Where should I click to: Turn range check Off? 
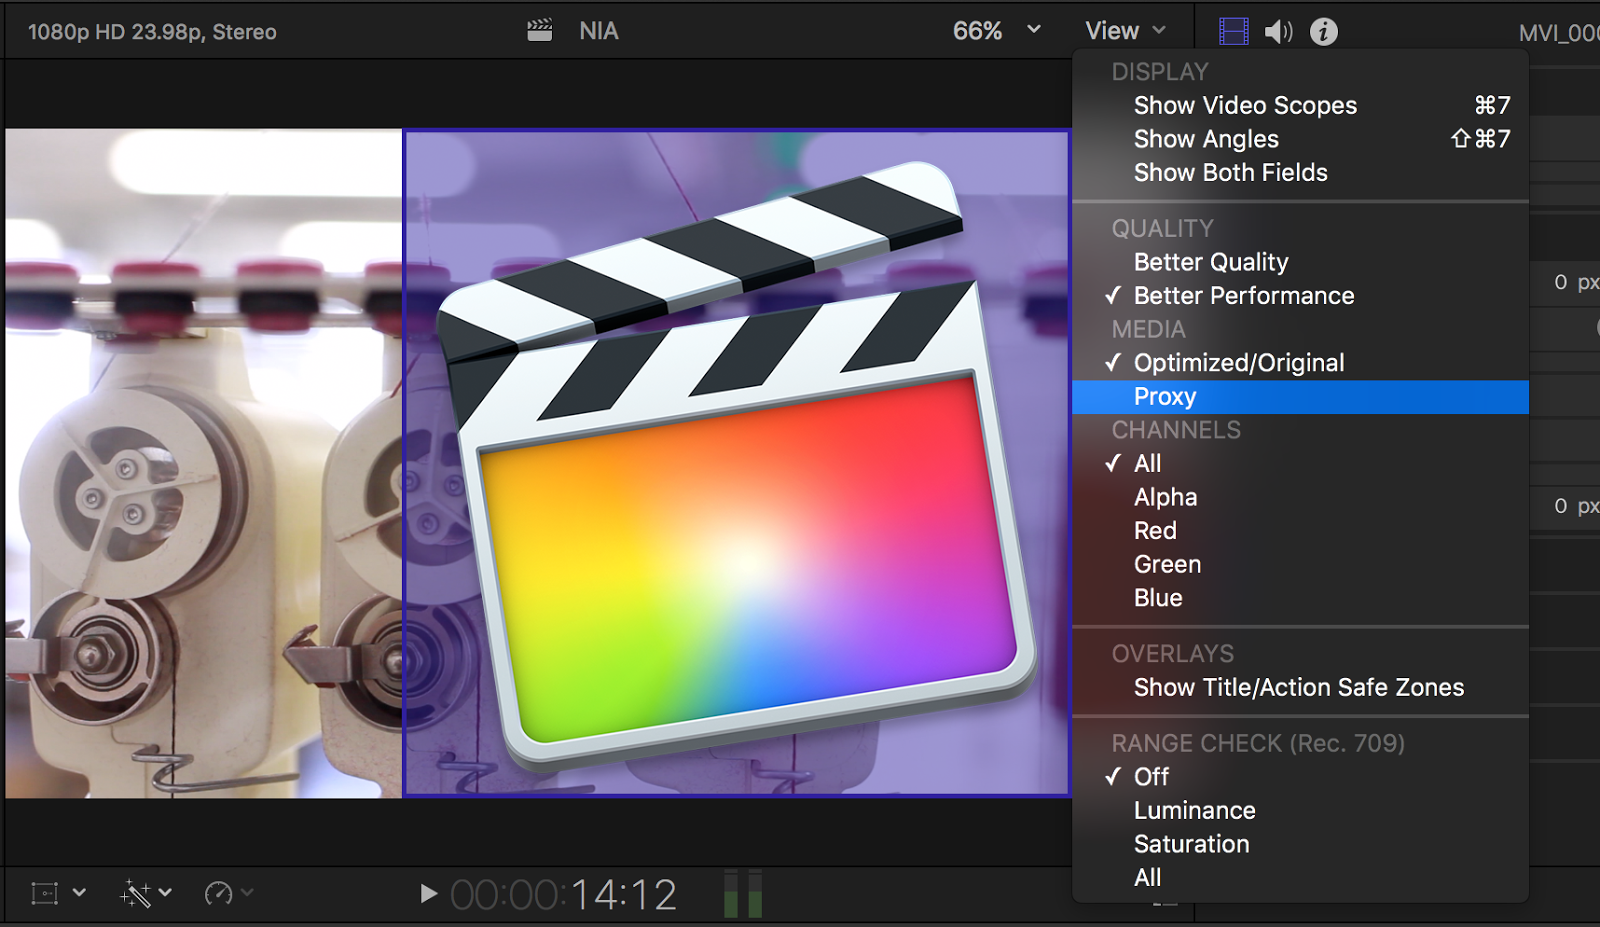coord(1300,777)
